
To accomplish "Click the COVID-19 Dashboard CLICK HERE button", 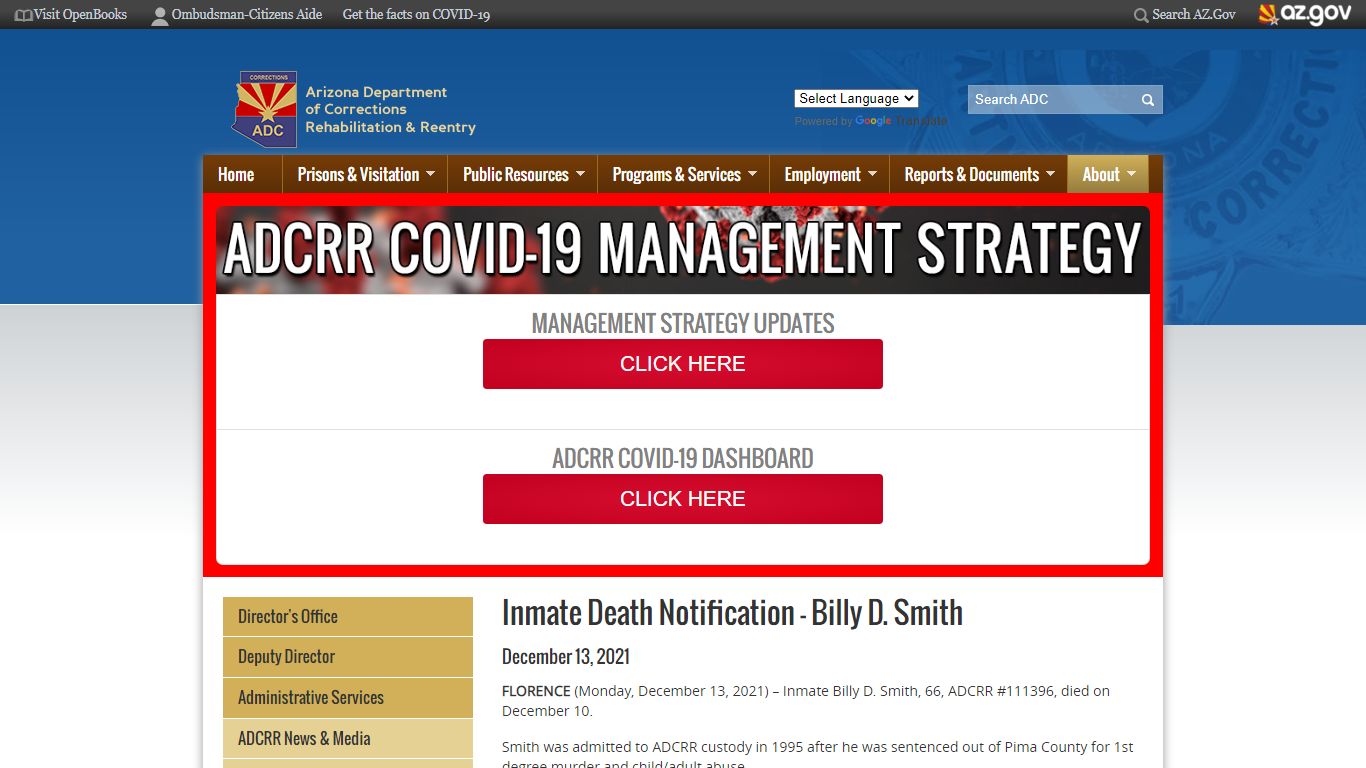I will pyautogui.click(x=683, y=499).
